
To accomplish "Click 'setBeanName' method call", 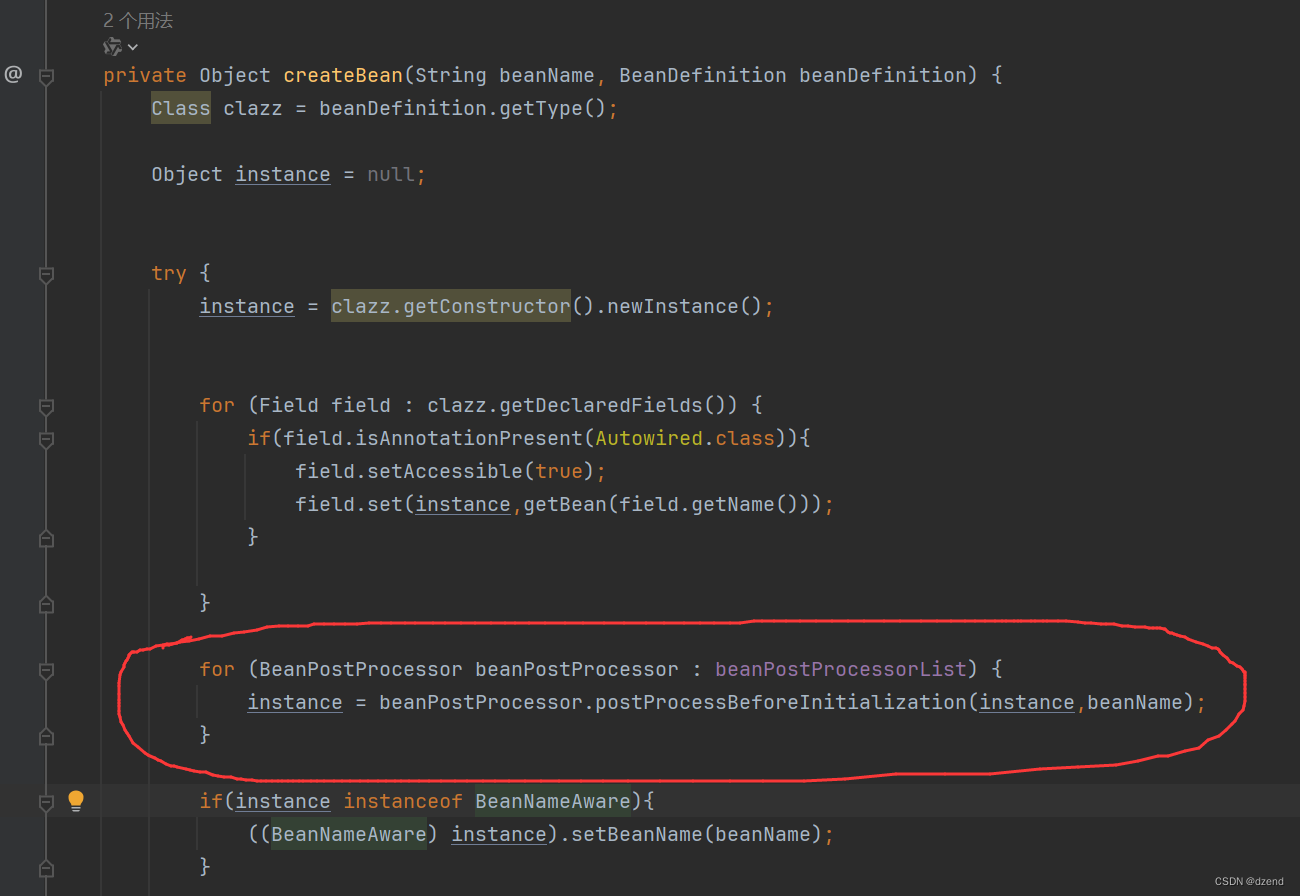I will (x=637, y=834).
